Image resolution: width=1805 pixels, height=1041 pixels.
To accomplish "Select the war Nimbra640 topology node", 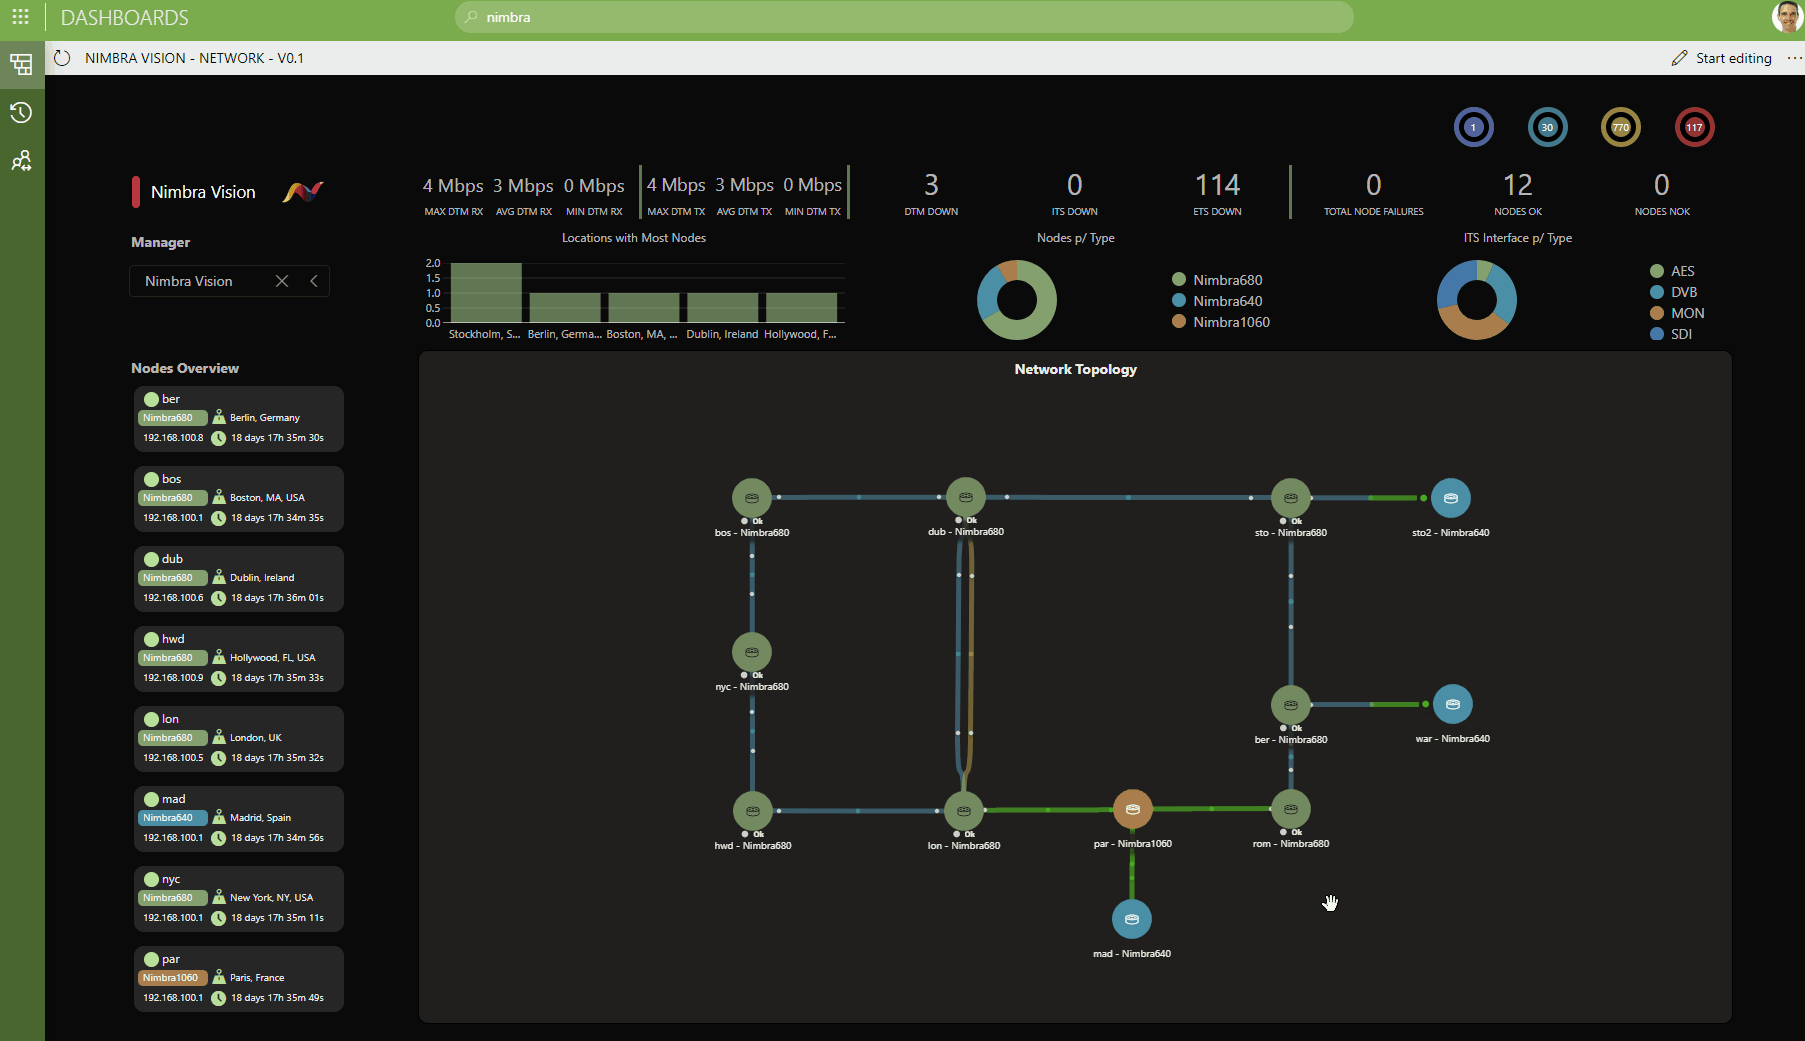I will pos(1453,704).
